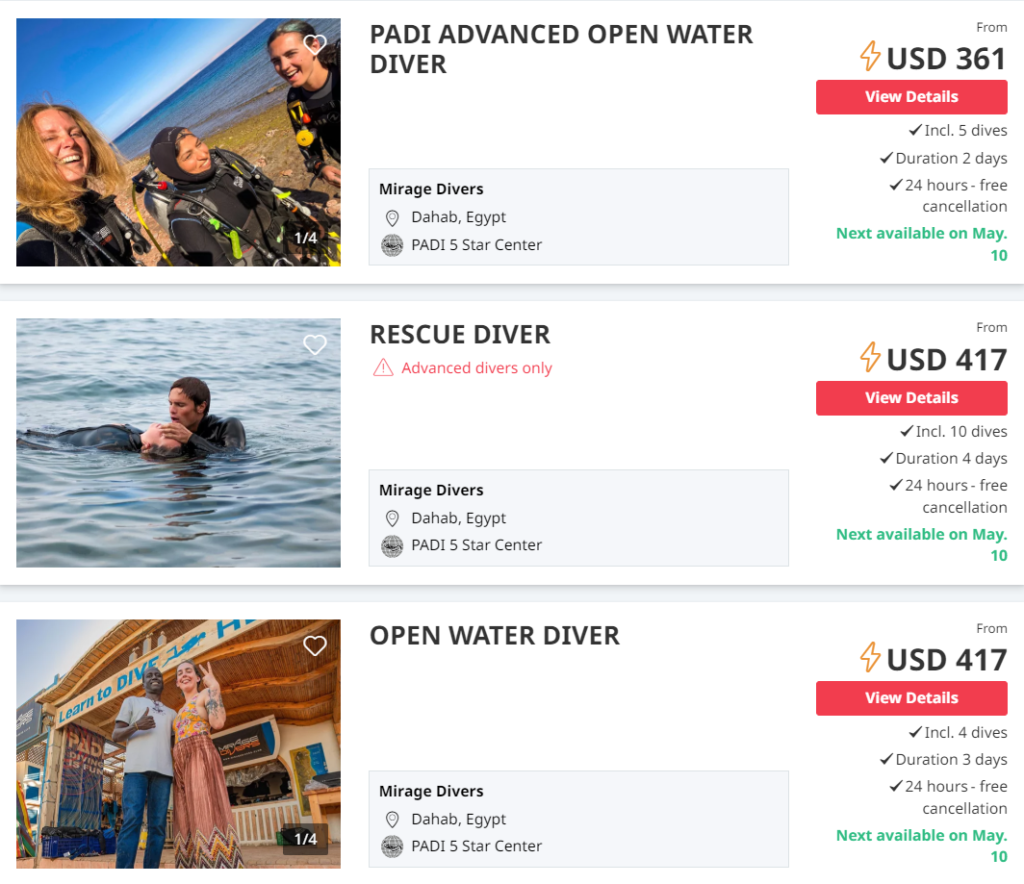
Task: Click View Details on the Rescue Diver course
Action: (x=911, y=398)
